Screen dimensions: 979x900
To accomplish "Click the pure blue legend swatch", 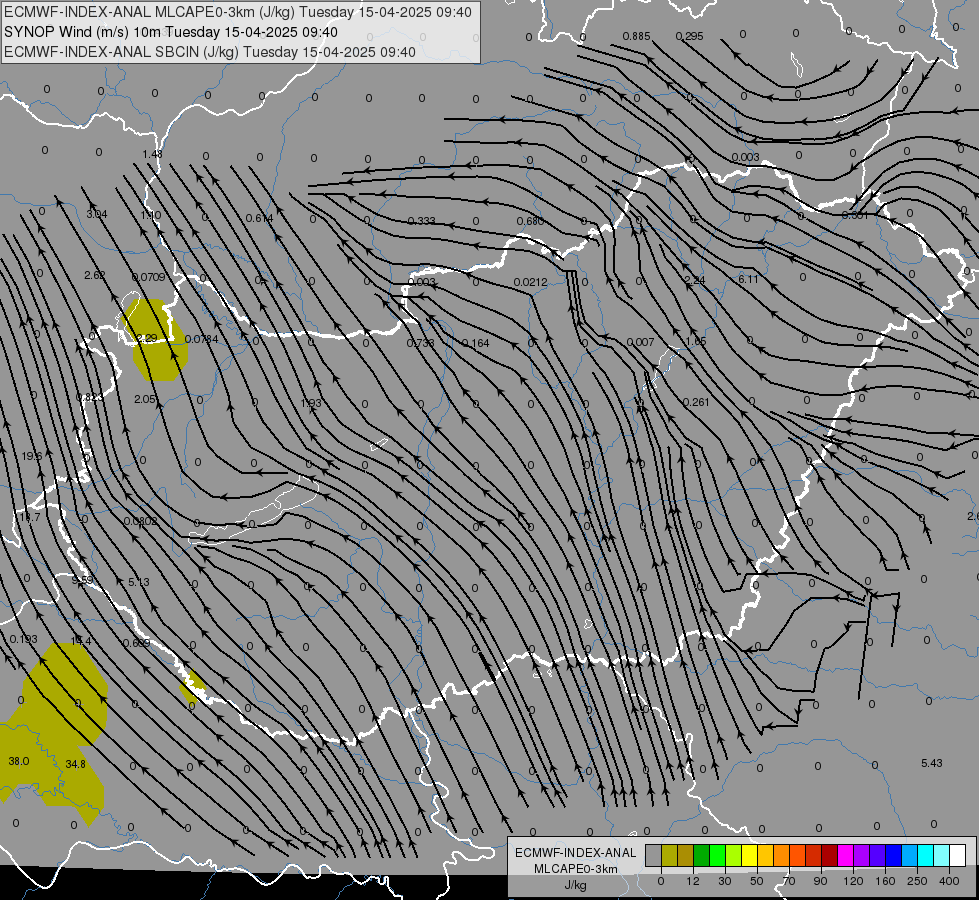I will [x=893, y=856].
